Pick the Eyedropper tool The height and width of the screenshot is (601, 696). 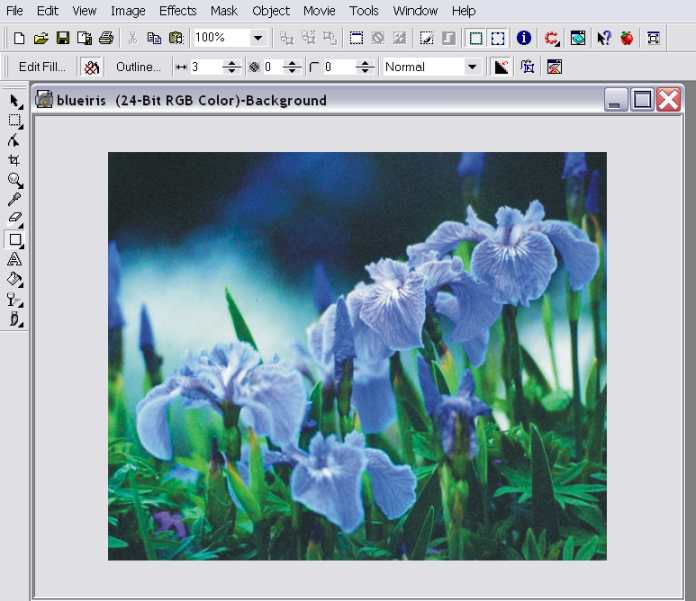15,199
